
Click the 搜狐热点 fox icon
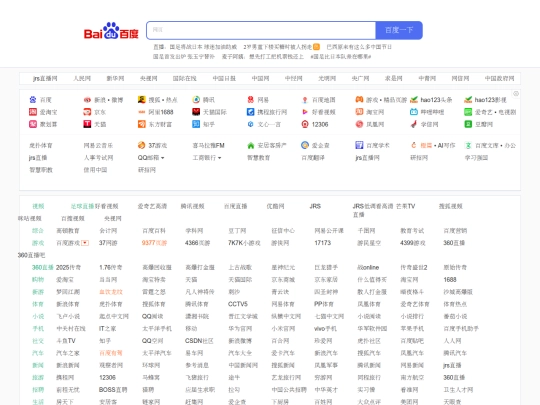click(x=142, y=100)
